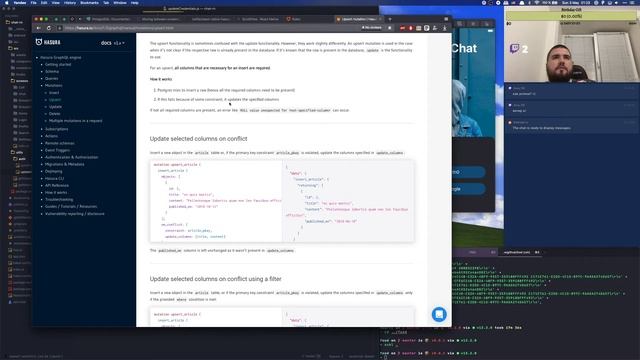Open the History menu

[x=70, y=2]
